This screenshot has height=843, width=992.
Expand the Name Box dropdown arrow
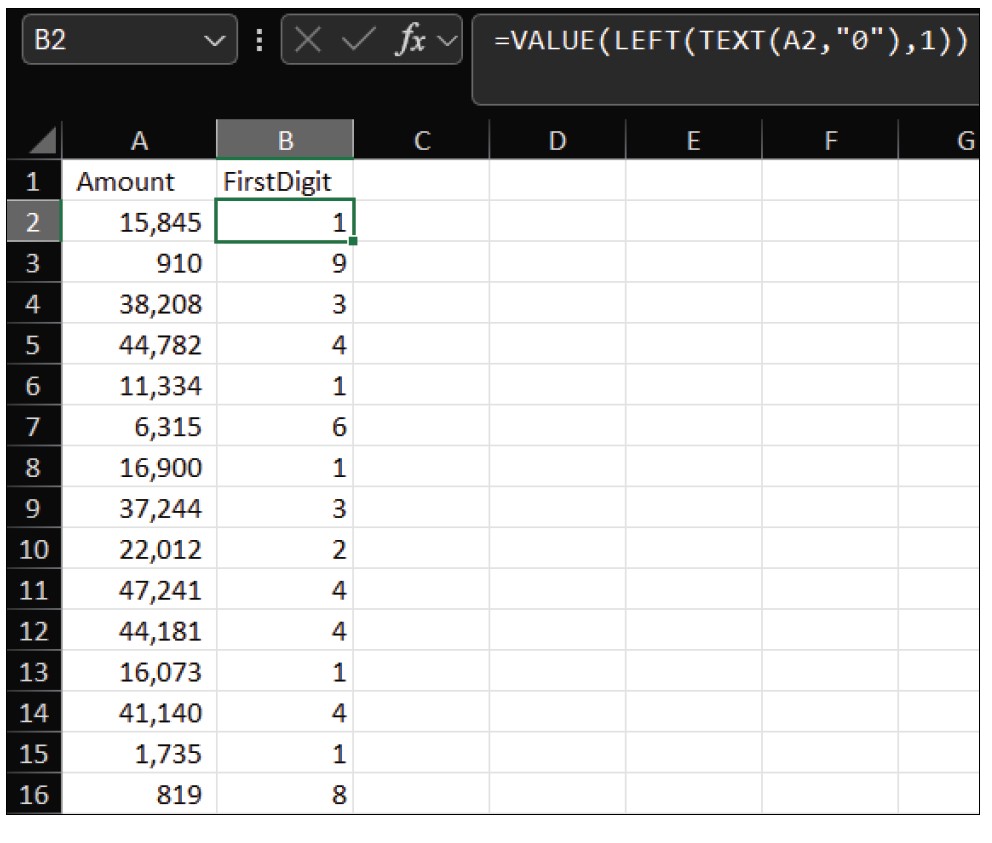212,41
